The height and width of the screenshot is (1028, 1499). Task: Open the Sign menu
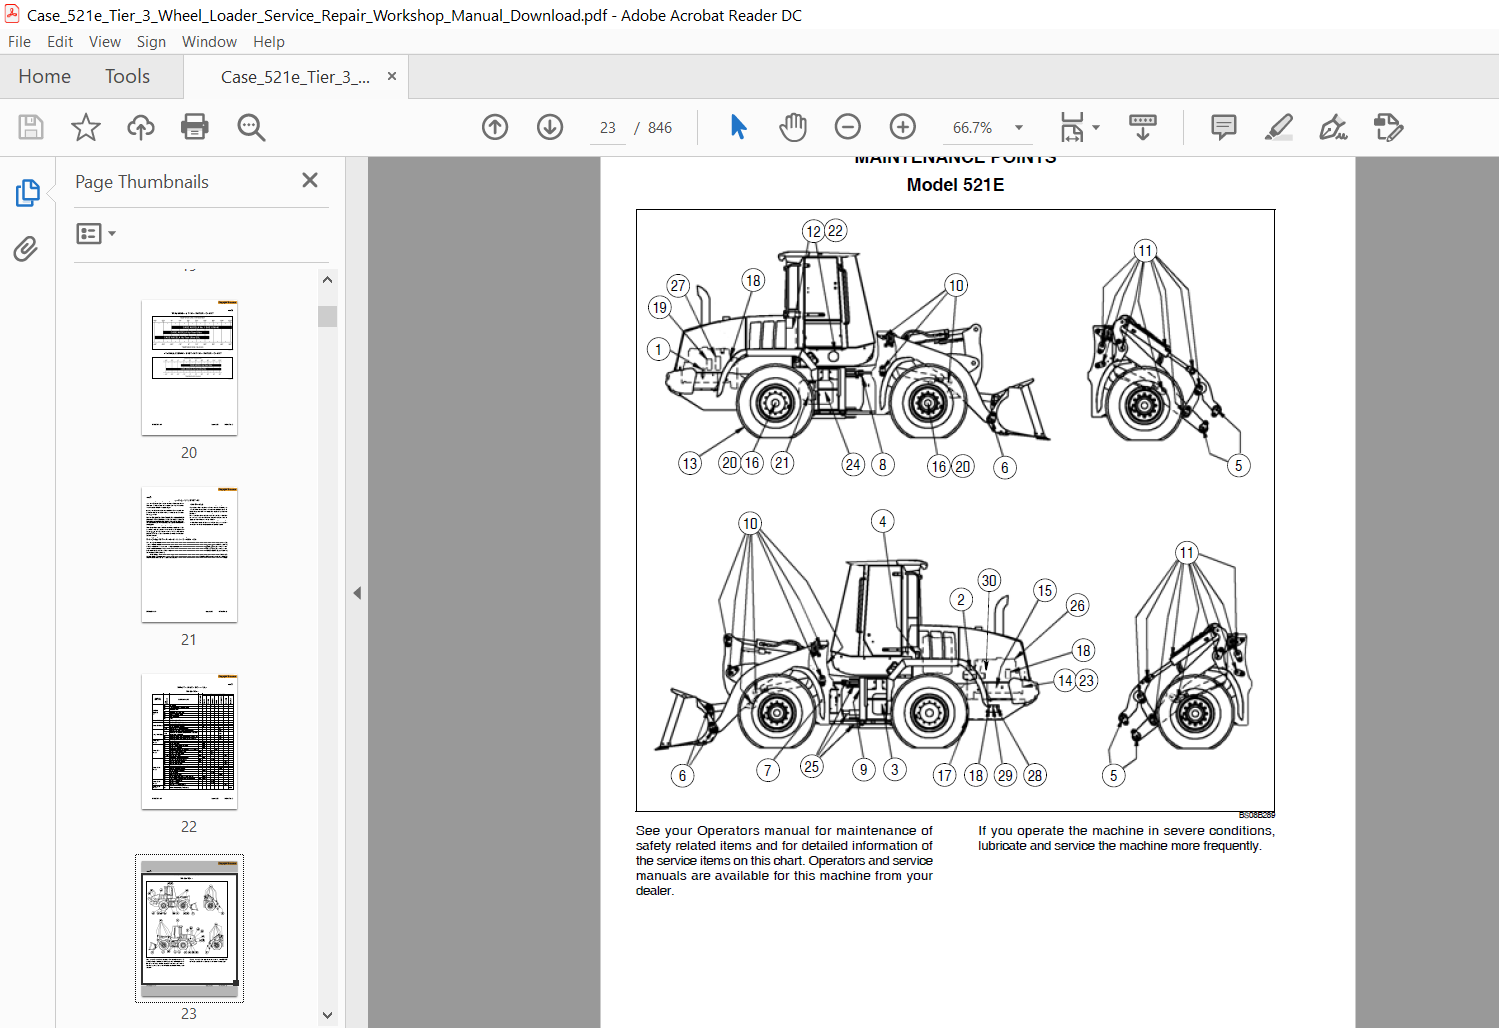tap(151, 42)
